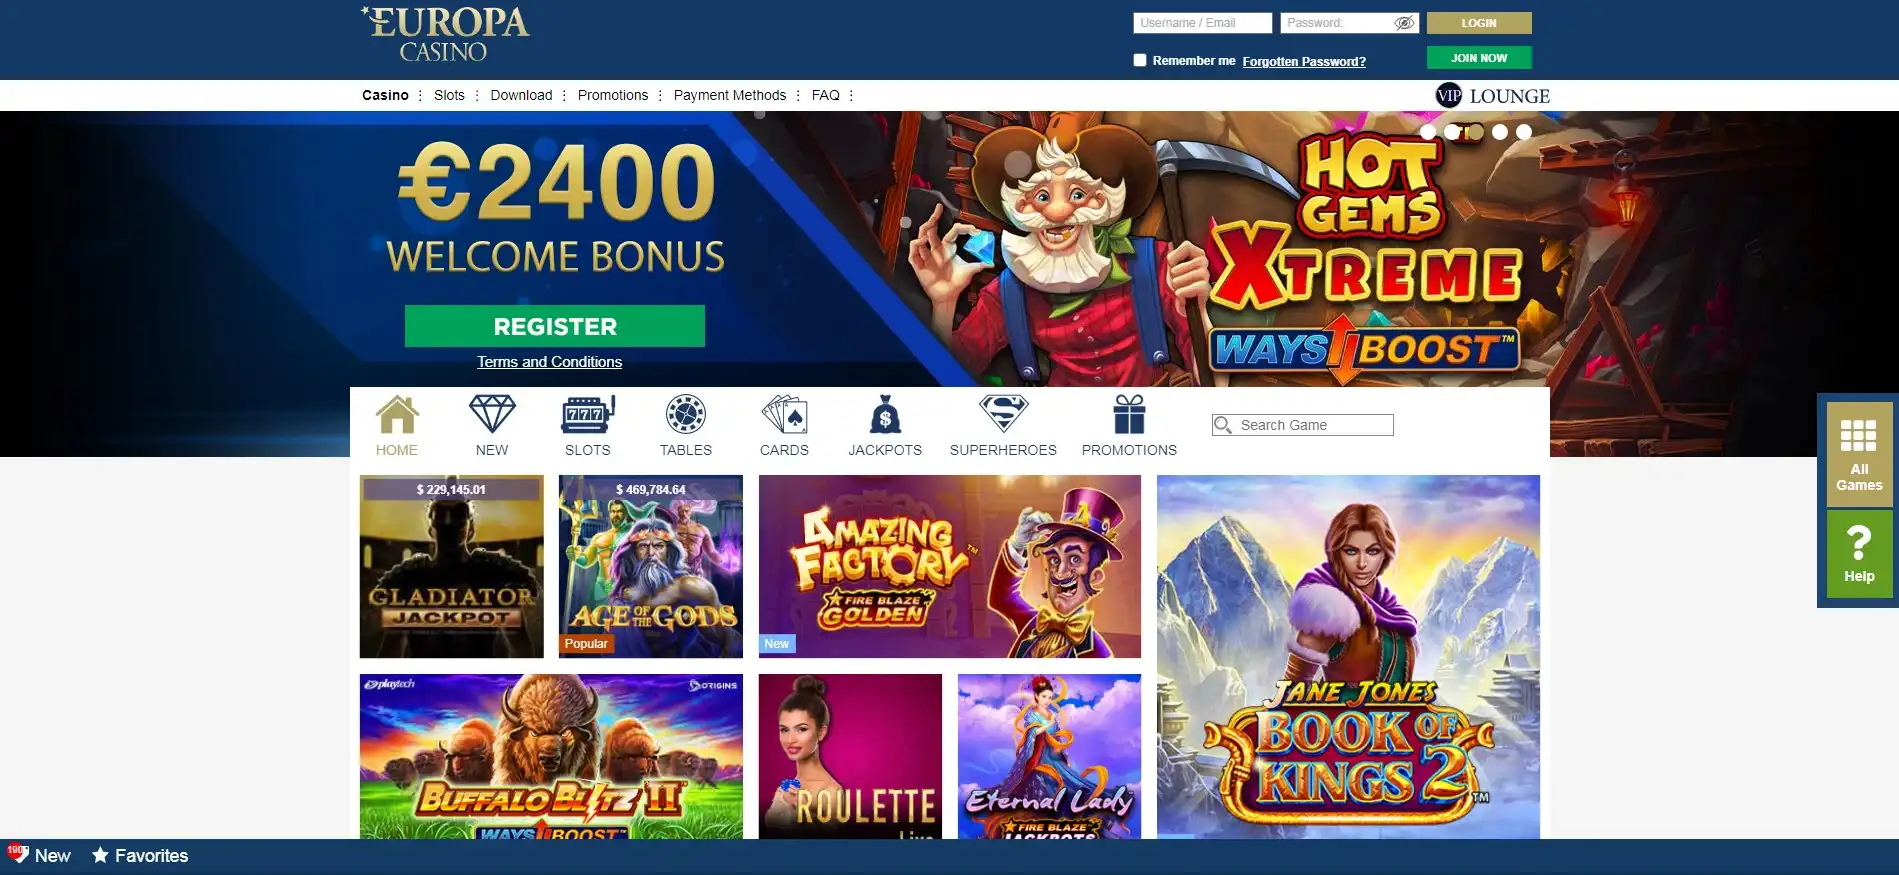Open the Gladiator Jackpot game thumbnail
This screenshot has height=875, width=1899.
coord(452,566)
